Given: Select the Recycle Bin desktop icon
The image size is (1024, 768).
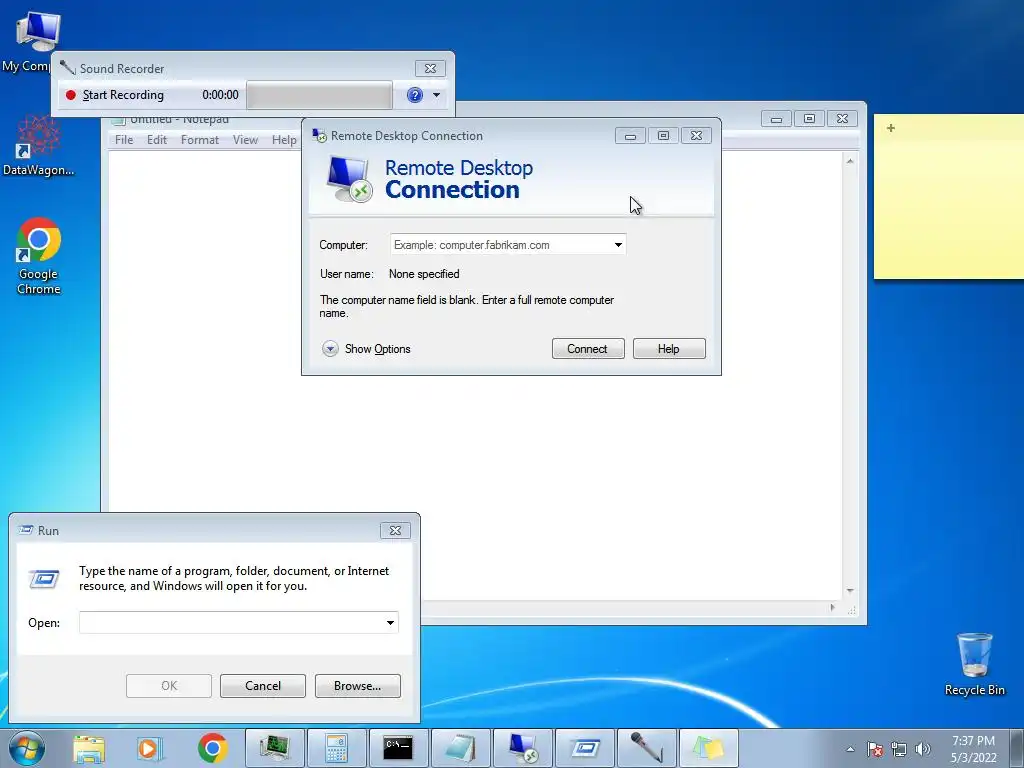Looking at the screenshot, I should click(974, 664).
